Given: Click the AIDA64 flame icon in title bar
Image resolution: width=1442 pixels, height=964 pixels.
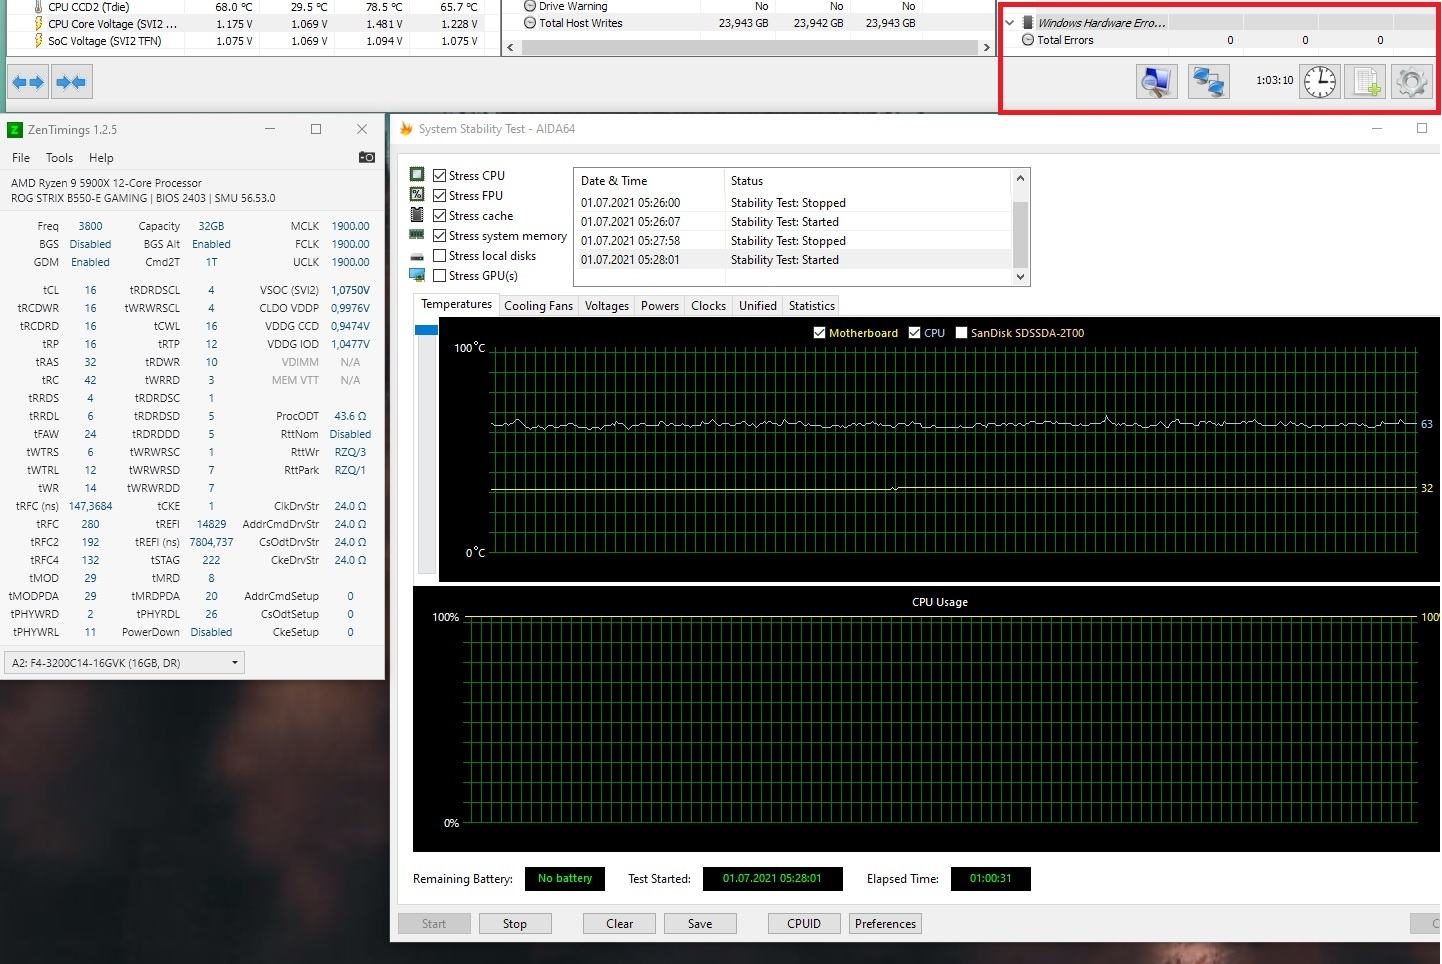Looking at the screenshot, I should point(406,128).
